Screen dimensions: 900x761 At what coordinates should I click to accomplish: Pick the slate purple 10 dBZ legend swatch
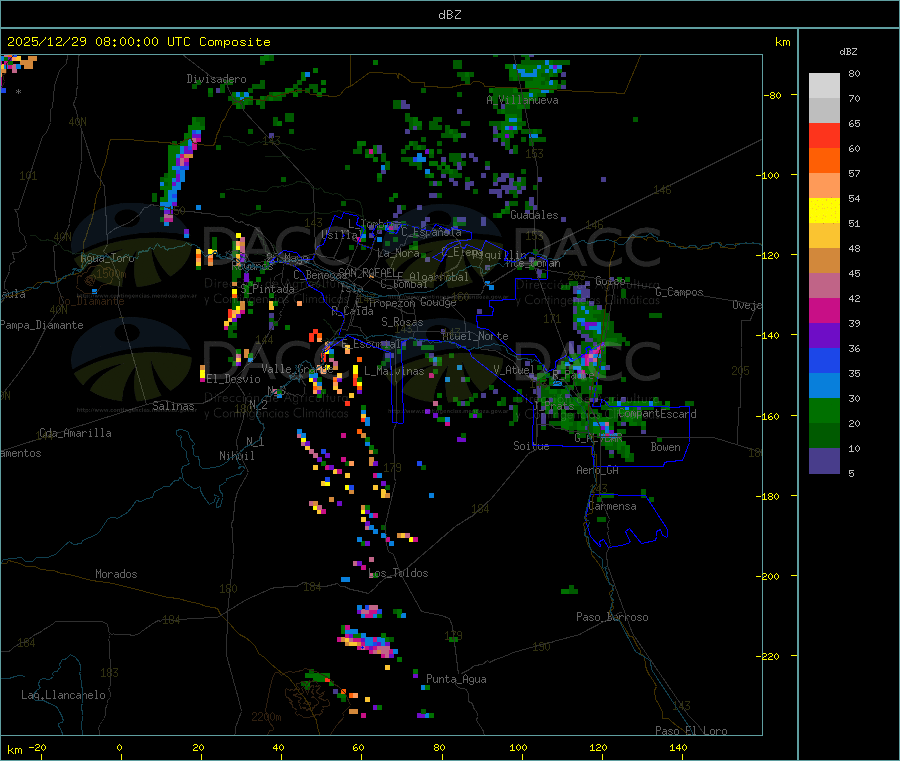coord(824,461)
